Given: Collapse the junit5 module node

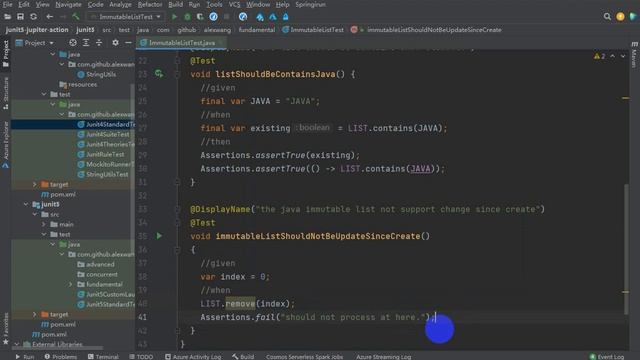Looking at the screenshot, I should coord(26,204).
